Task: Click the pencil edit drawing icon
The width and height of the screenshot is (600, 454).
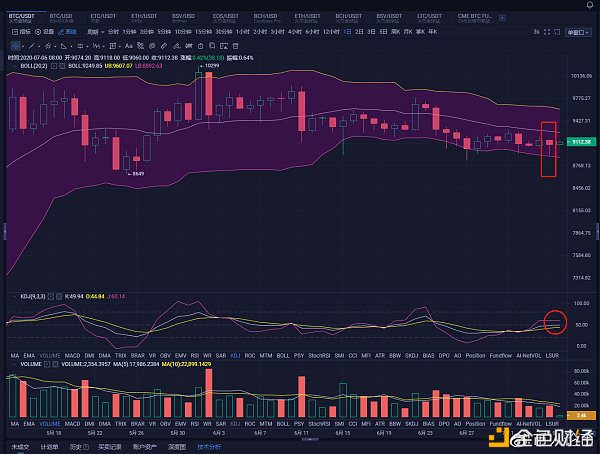Action: pyautogui.click(x=177, y=46)
